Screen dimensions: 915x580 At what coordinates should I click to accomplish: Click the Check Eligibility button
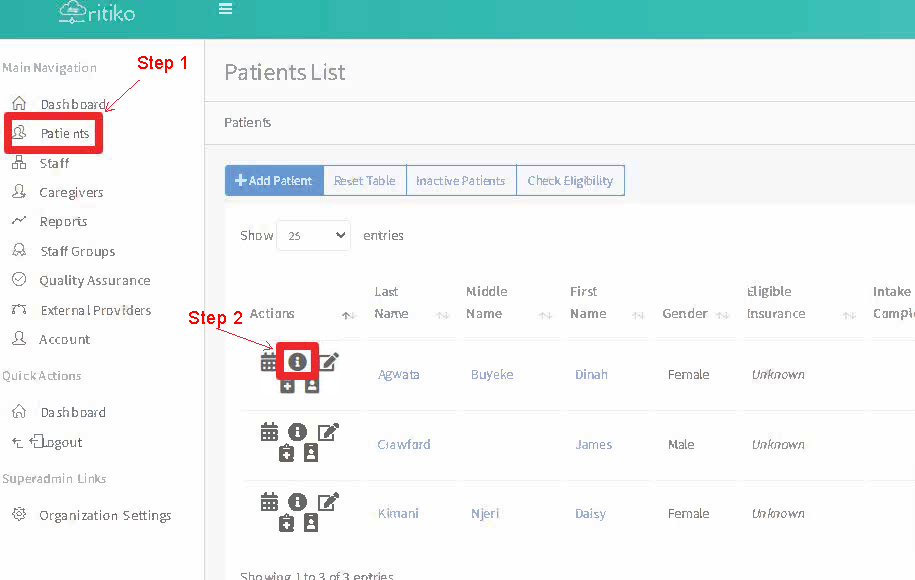pos(570,181)
